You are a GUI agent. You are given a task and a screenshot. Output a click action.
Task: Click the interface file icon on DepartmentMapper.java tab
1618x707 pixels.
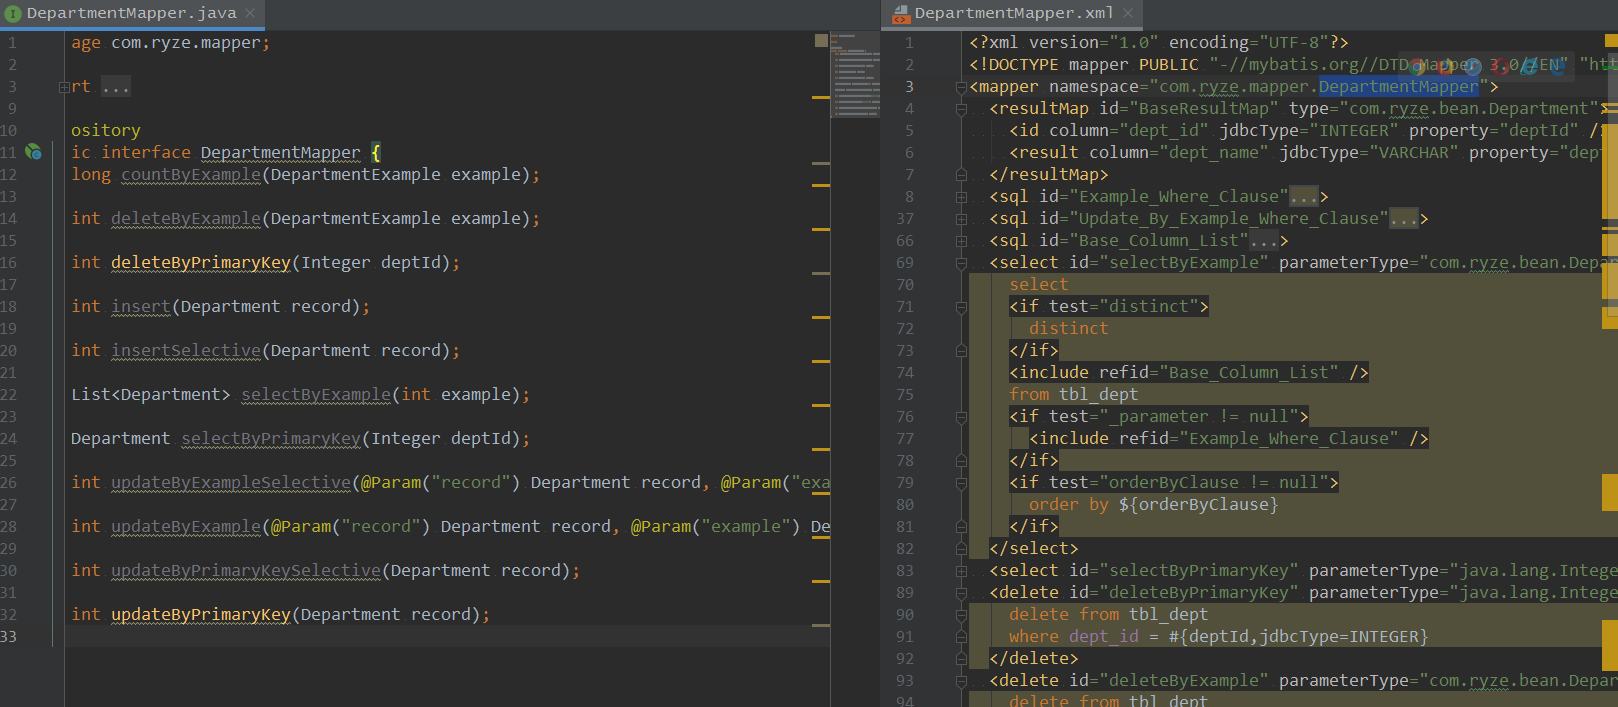pyautogui.click(x=13, y=14)
